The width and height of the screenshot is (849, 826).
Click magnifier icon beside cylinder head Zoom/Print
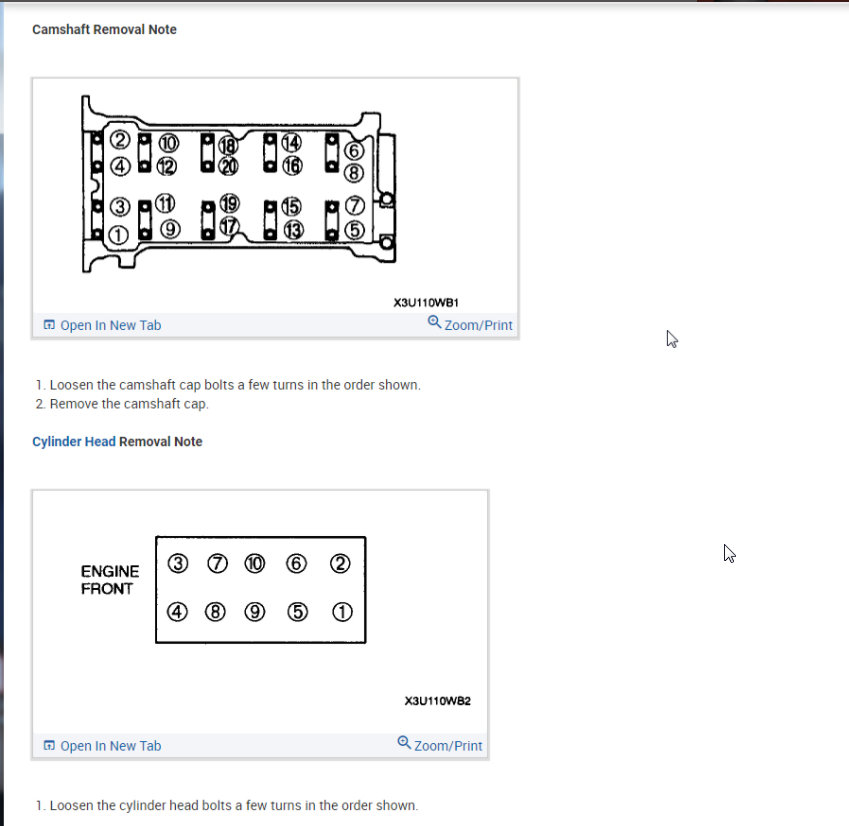coord(404,742)
